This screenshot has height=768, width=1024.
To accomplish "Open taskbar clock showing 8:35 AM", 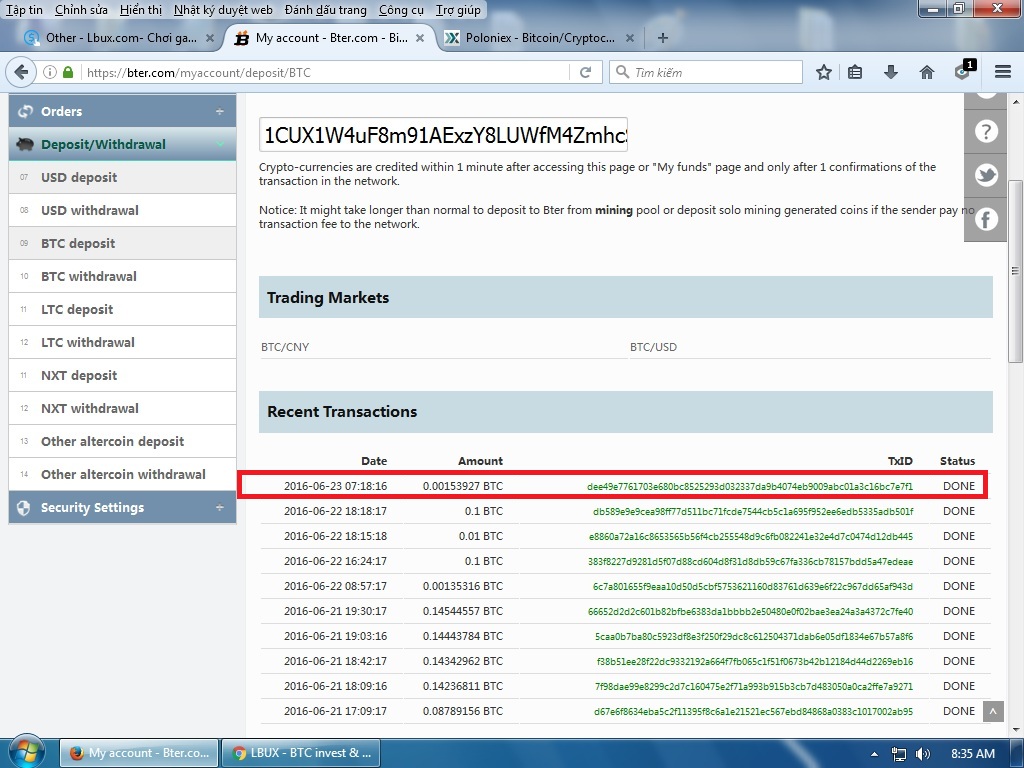I will [972, 754].
